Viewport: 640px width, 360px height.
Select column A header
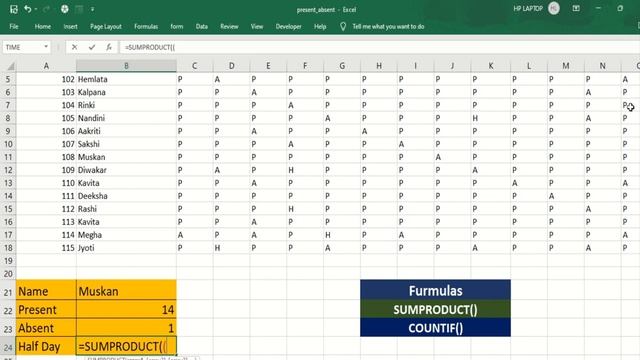(x=46, y=66)
